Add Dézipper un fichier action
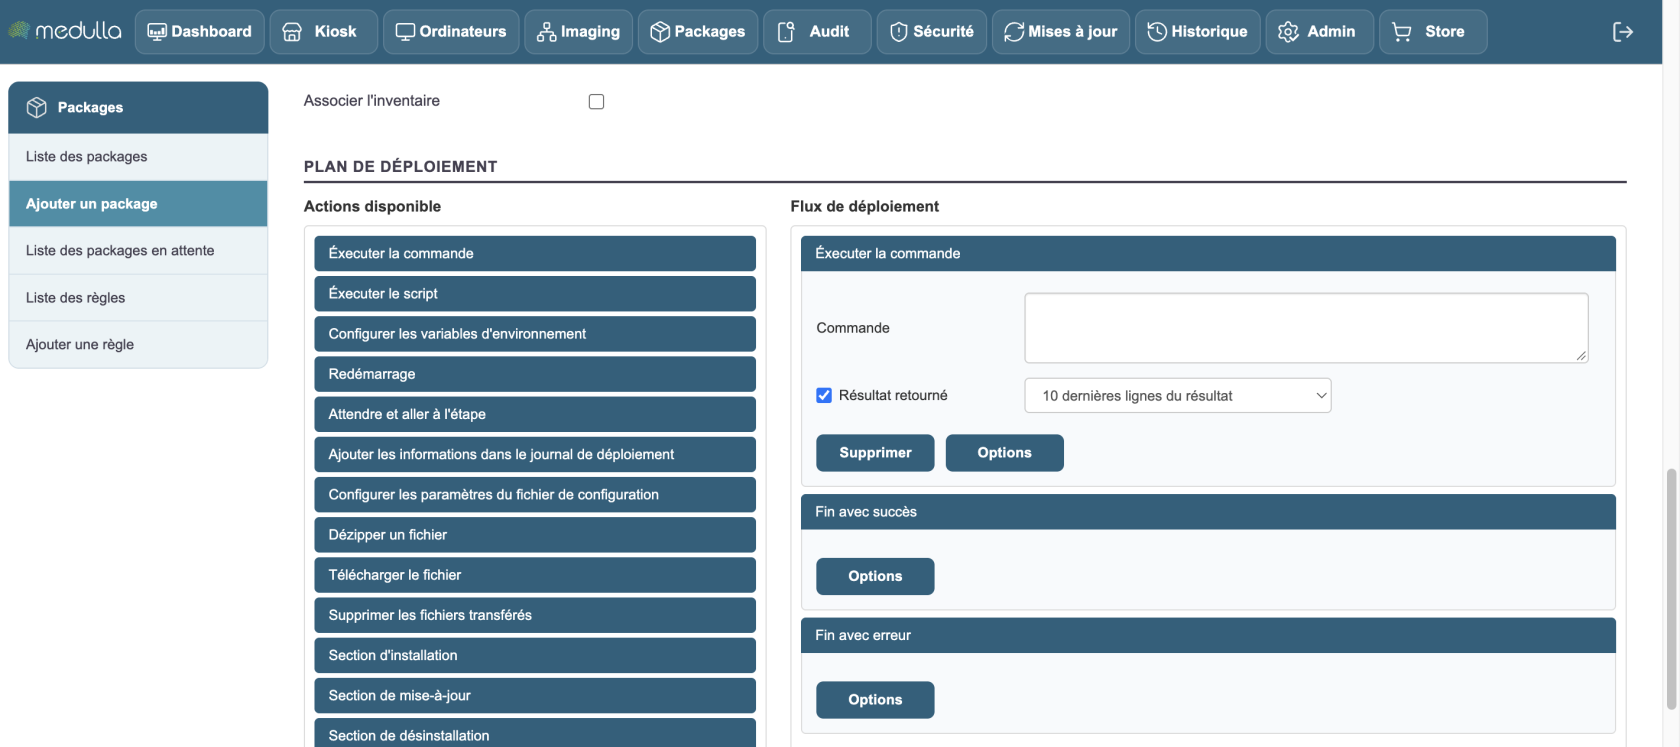1680x747 pixels. (x=535, y=535)
